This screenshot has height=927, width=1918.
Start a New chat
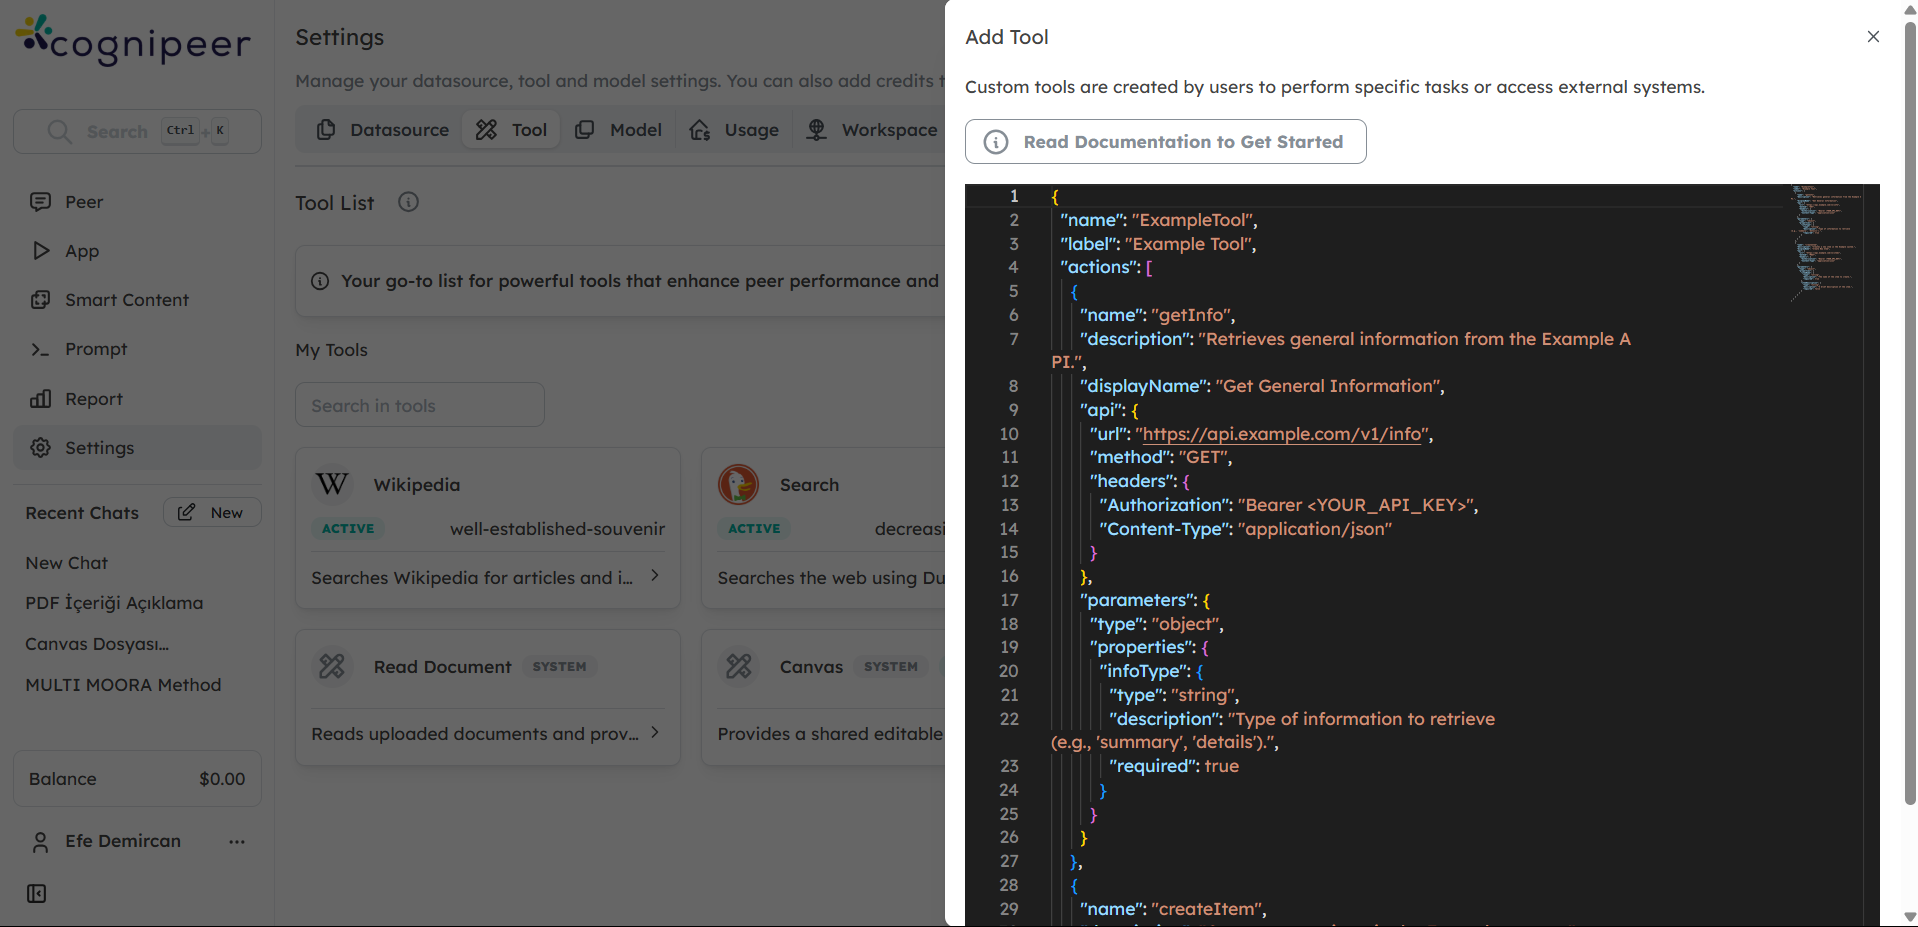(x=212, y=513)
